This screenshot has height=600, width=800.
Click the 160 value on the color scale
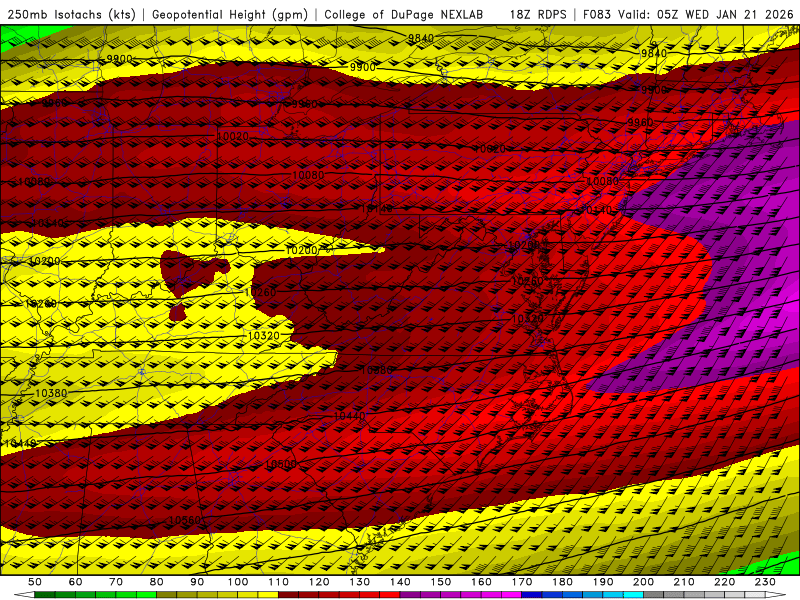[481, 582]
